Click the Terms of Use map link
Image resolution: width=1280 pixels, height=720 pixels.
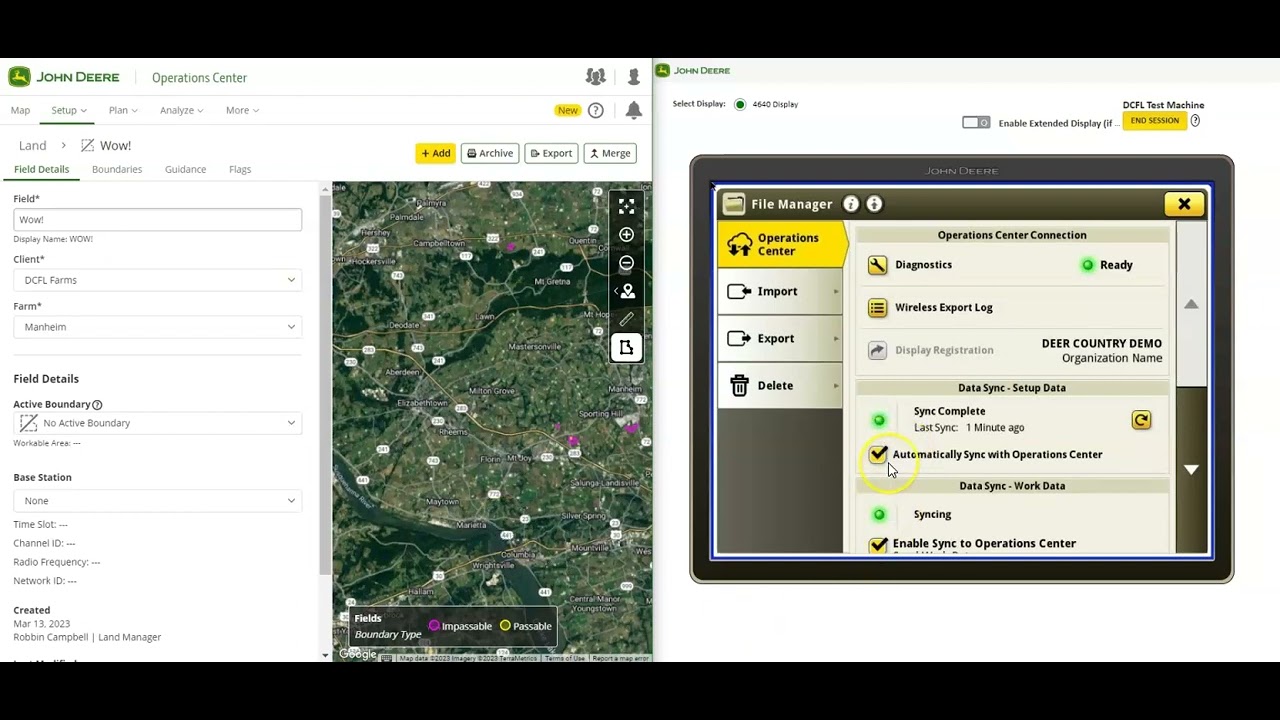coord(565,658)
